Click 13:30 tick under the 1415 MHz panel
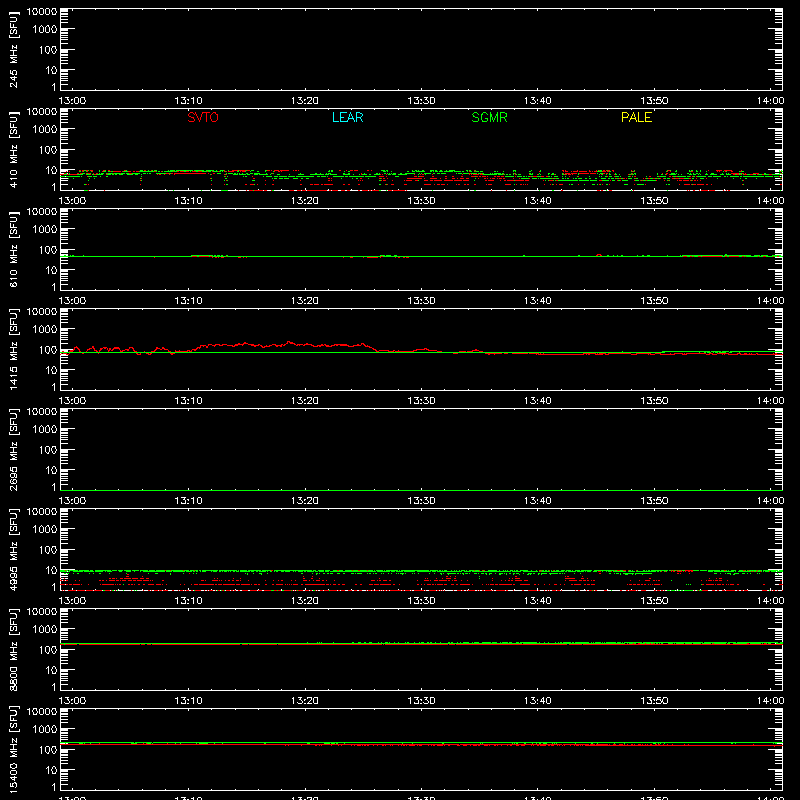The image size is (800, 800). pos(421,401)
